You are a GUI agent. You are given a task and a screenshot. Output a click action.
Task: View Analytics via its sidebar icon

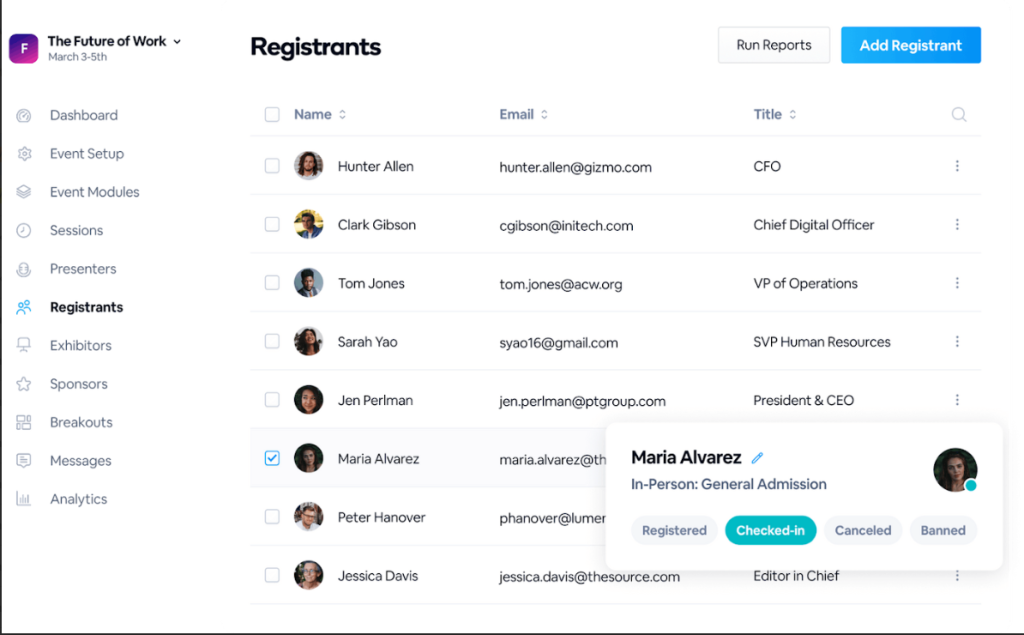(x=23, y=498)
